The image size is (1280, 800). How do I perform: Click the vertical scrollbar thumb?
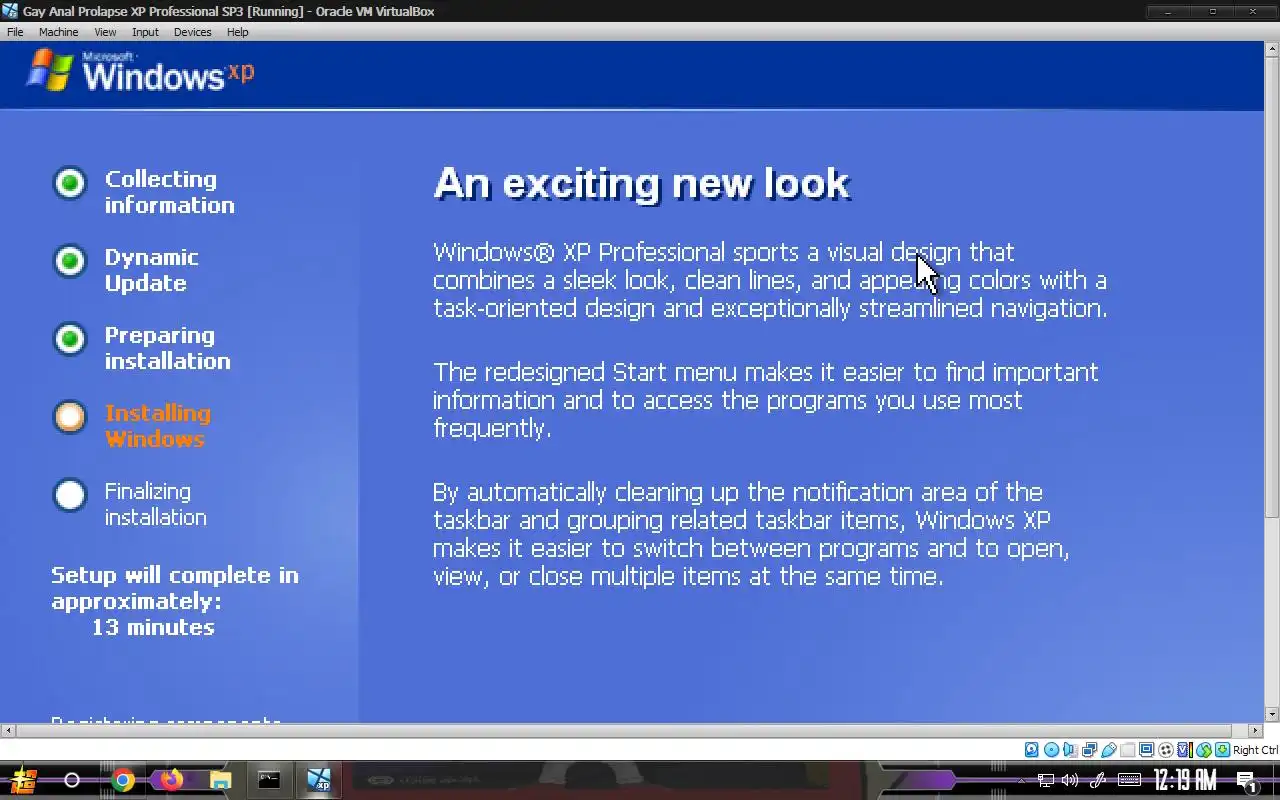pos(1272,287)
